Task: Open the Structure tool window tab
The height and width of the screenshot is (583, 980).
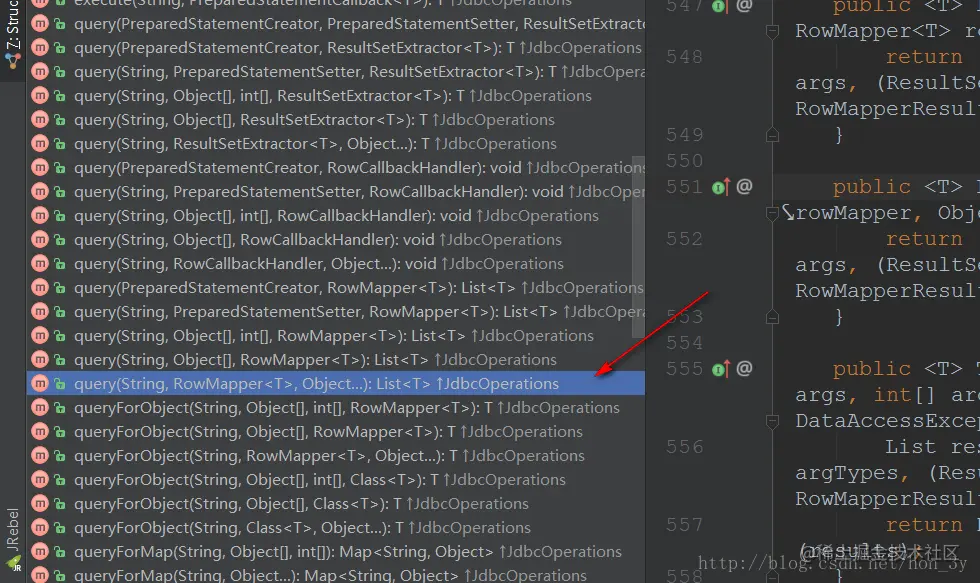Action: click(12, 36)
